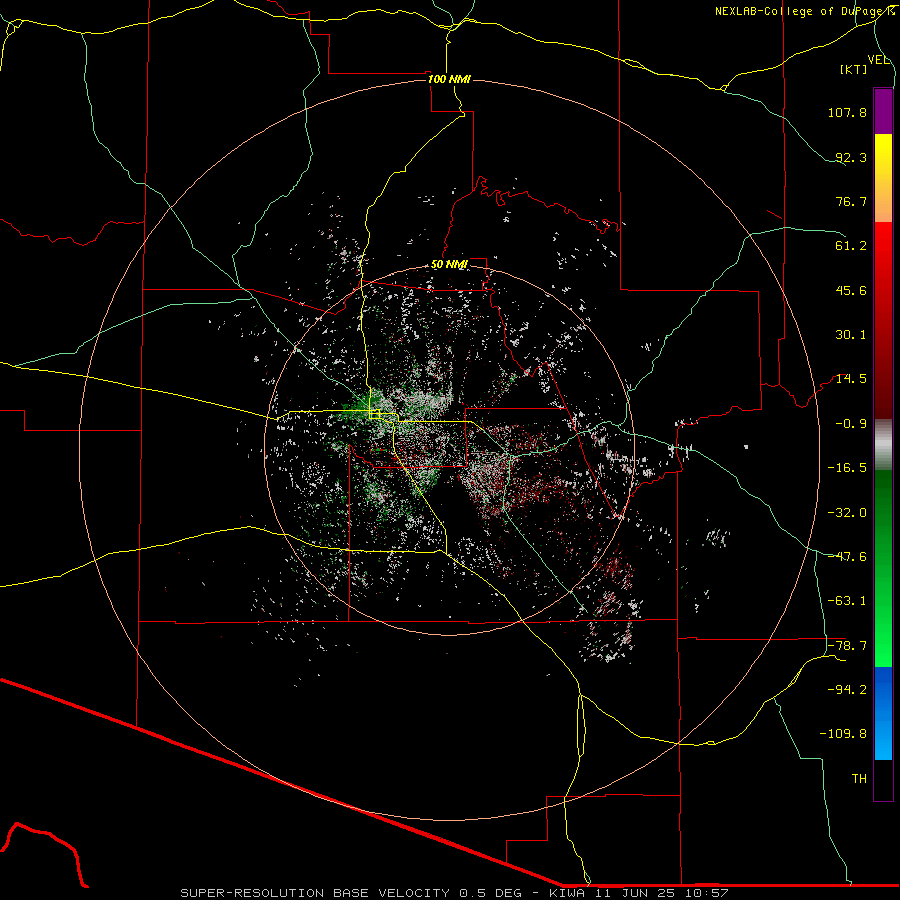Select the purple segment of the color bar
The image size is (900, 900).
[883, 111]
